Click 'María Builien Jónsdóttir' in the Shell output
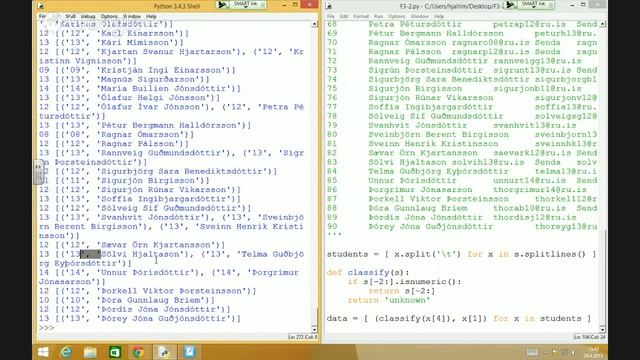 pos(163,89)
